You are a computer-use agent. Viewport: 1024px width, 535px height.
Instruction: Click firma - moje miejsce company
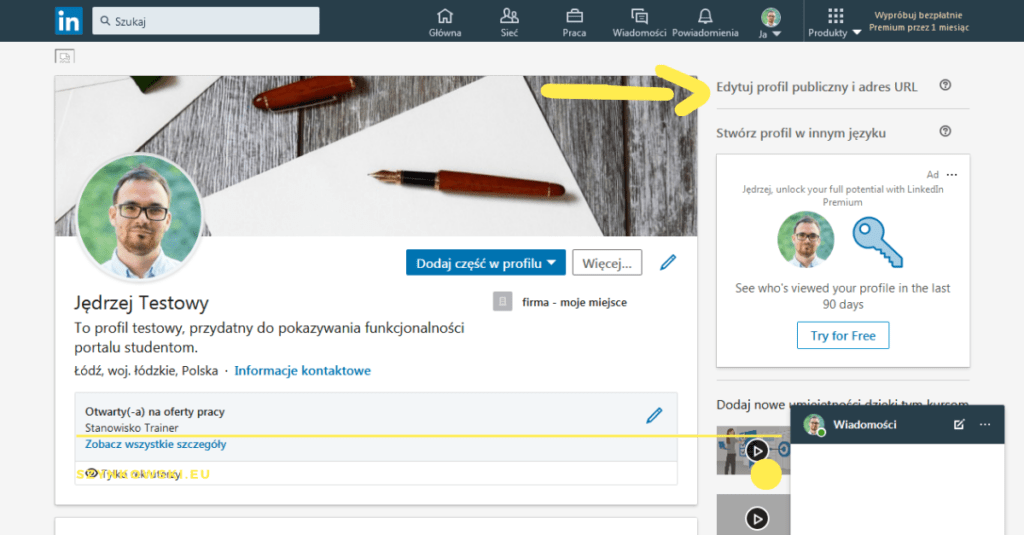(x=574, y=302)
